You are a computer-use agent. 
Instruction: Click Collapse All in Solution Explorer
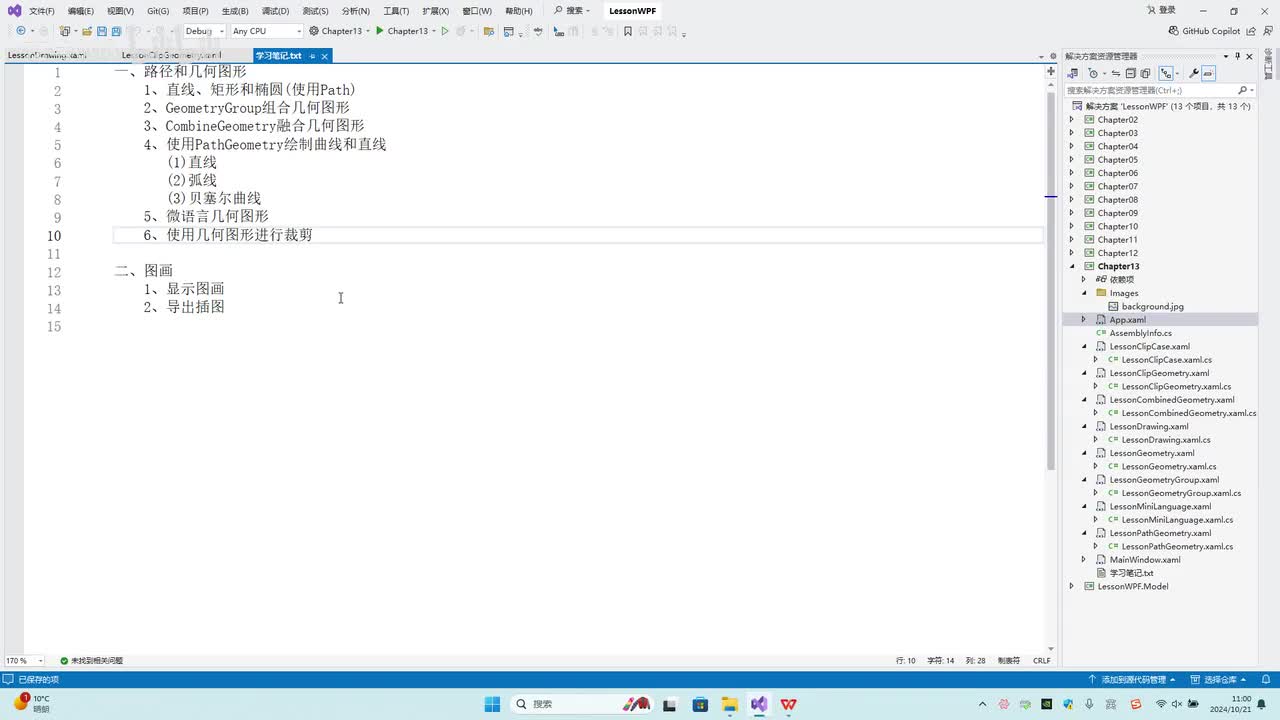pyautogui.click(x=1131, y=73)
